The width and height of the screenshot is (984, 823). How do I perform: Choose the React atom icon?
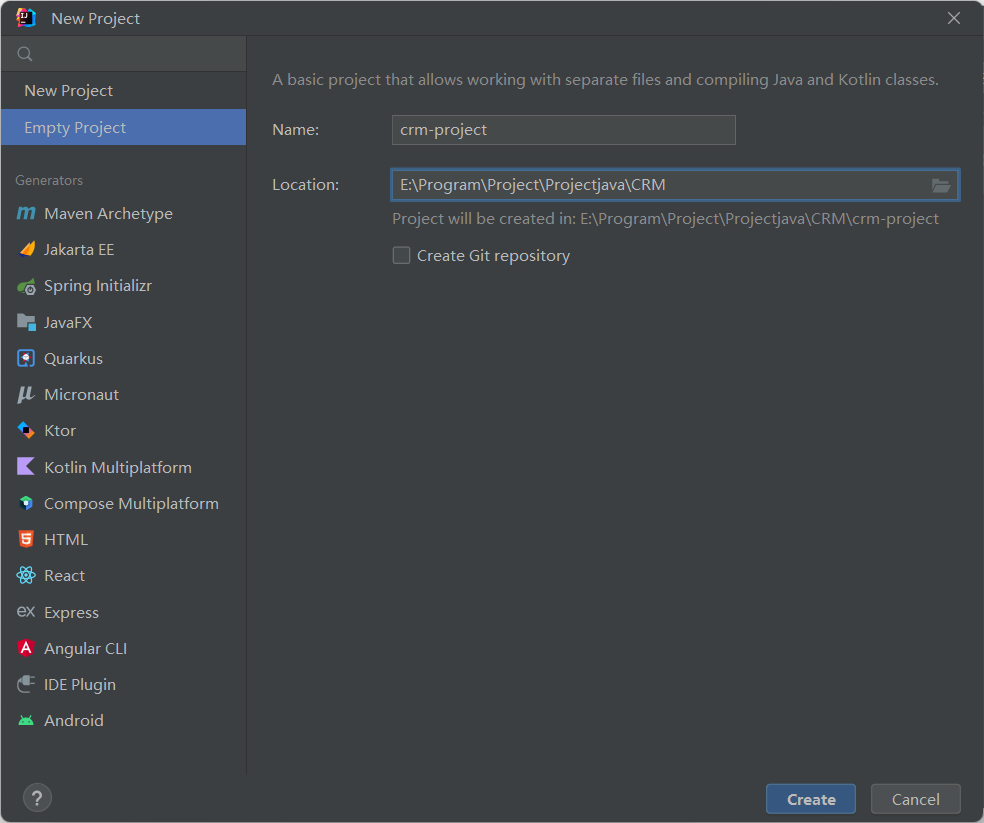click(26, 576)
